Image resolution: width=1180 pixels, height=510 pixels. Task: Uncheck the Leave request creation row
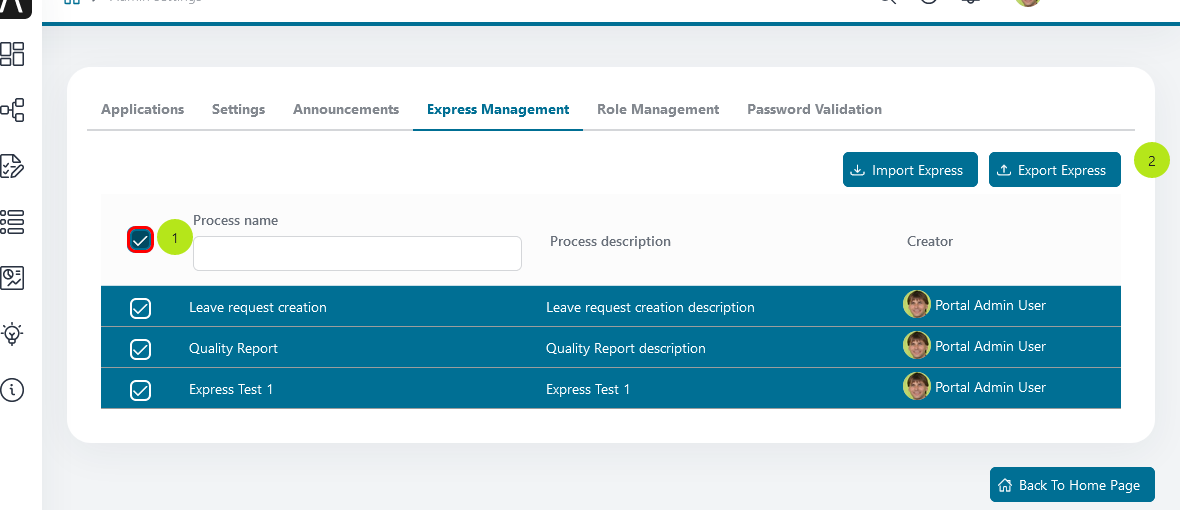141,308
